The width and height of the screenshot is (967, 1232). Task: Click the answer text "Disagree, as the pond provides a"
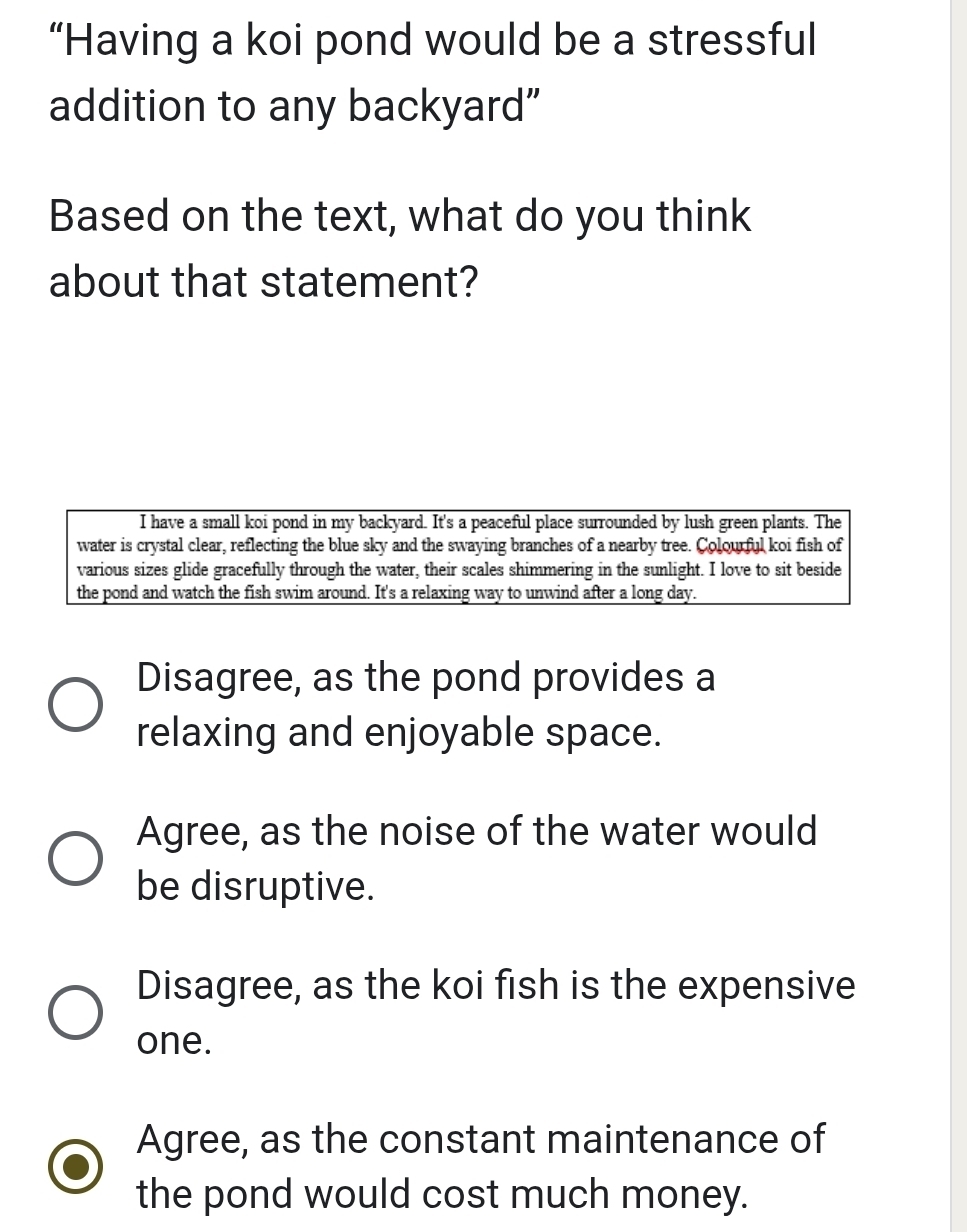coord(426,678)
